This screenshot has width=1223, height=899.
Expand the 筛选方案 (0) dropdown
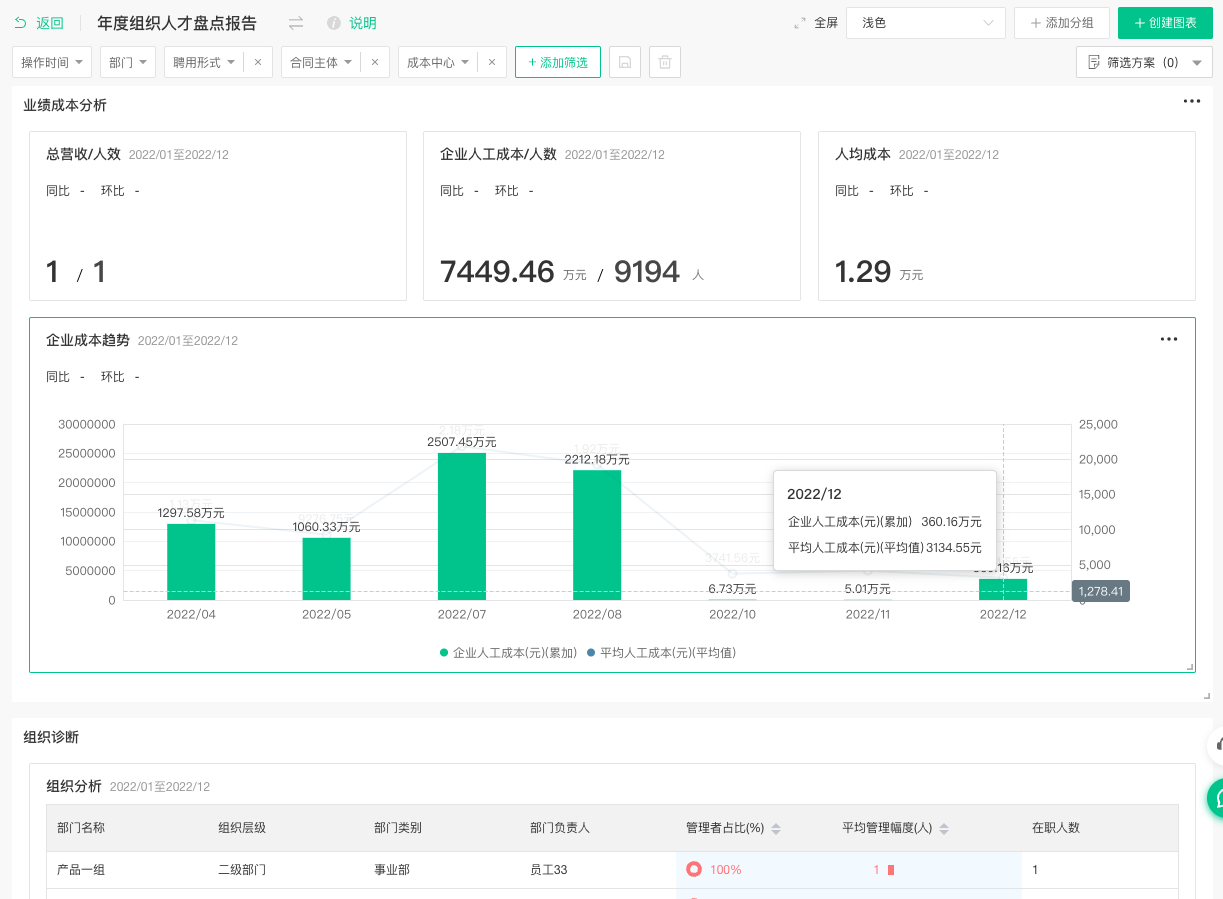(x=1144, y=62)
